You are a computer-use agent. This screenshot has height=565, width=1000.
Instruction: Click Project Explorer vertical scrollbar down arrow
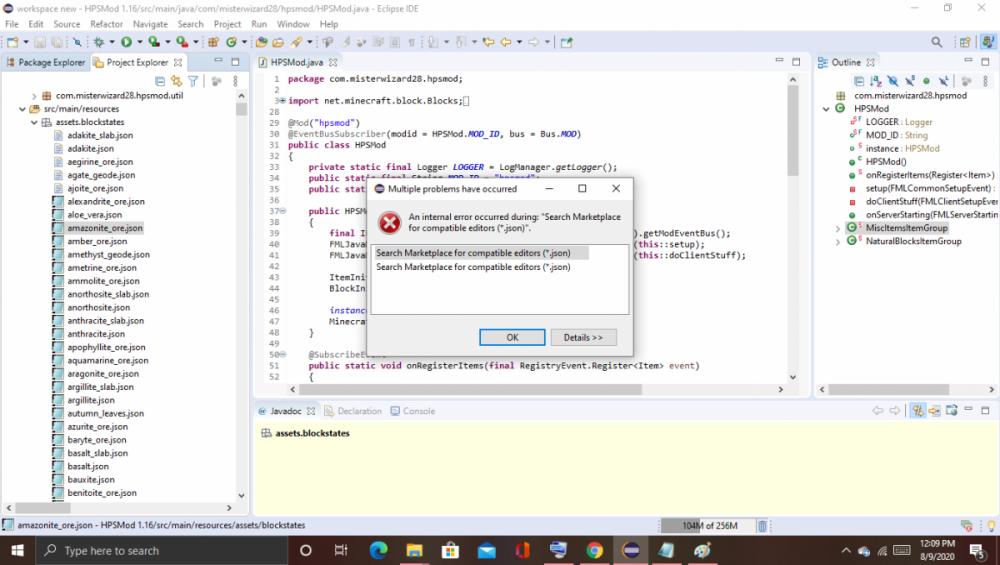coord(241,495)
